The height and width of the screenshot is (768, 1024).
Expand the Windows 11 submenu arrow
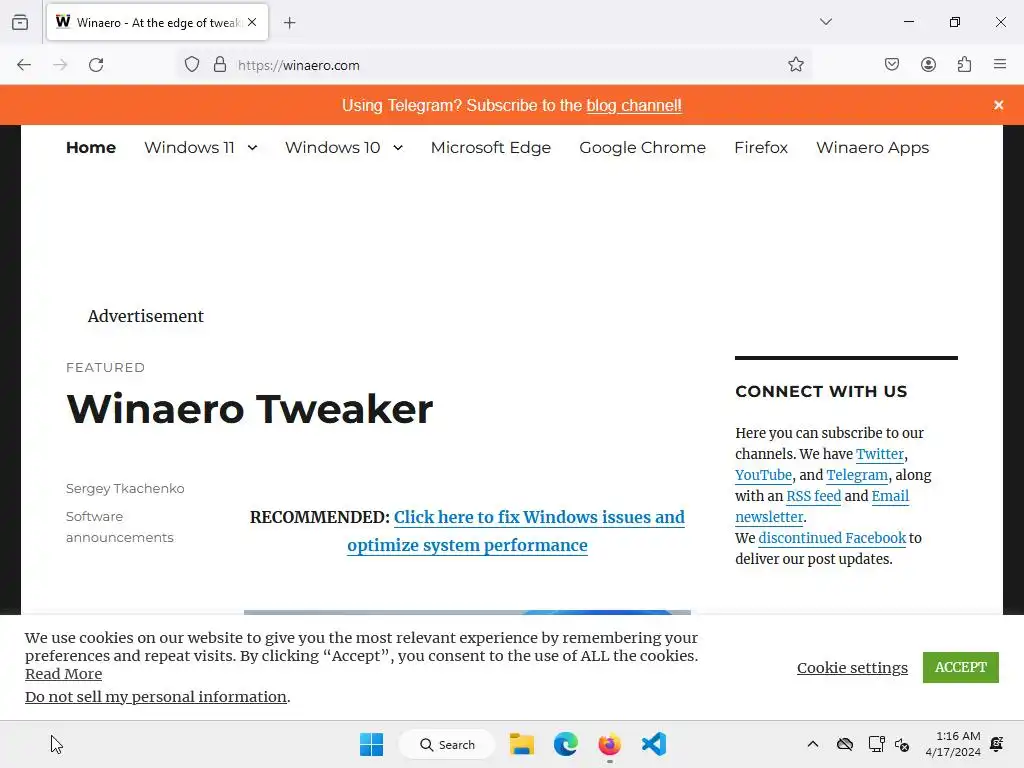[x=252, y=148]
